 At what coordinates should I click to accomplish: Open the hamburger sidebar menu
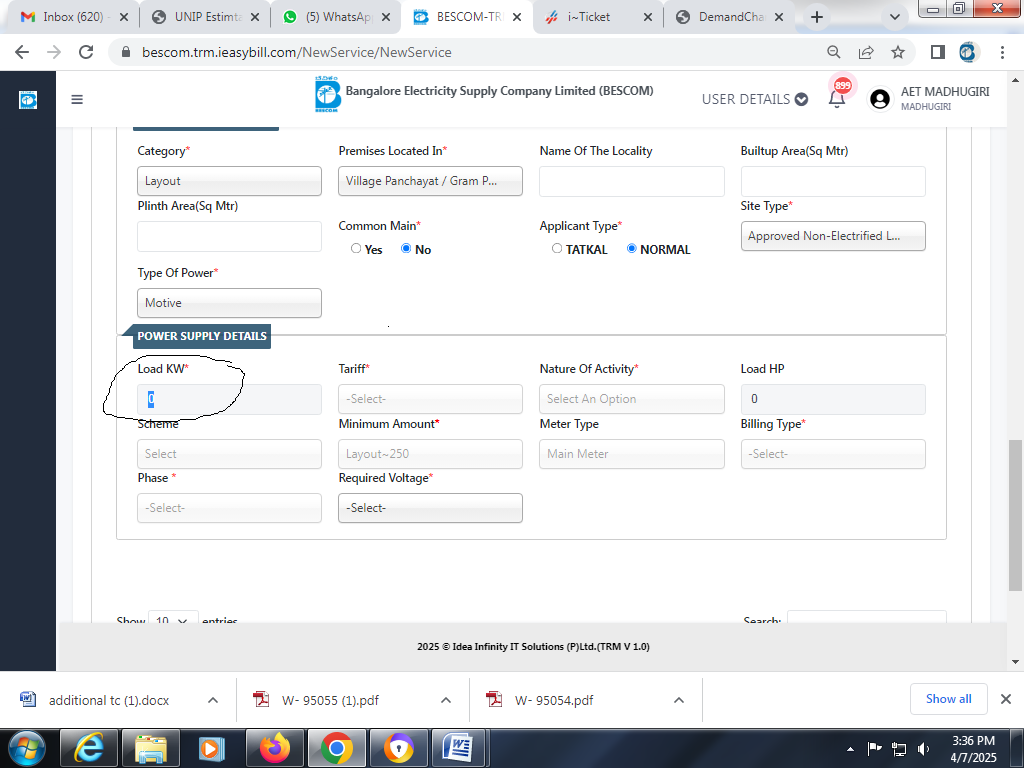pos(77,99)
